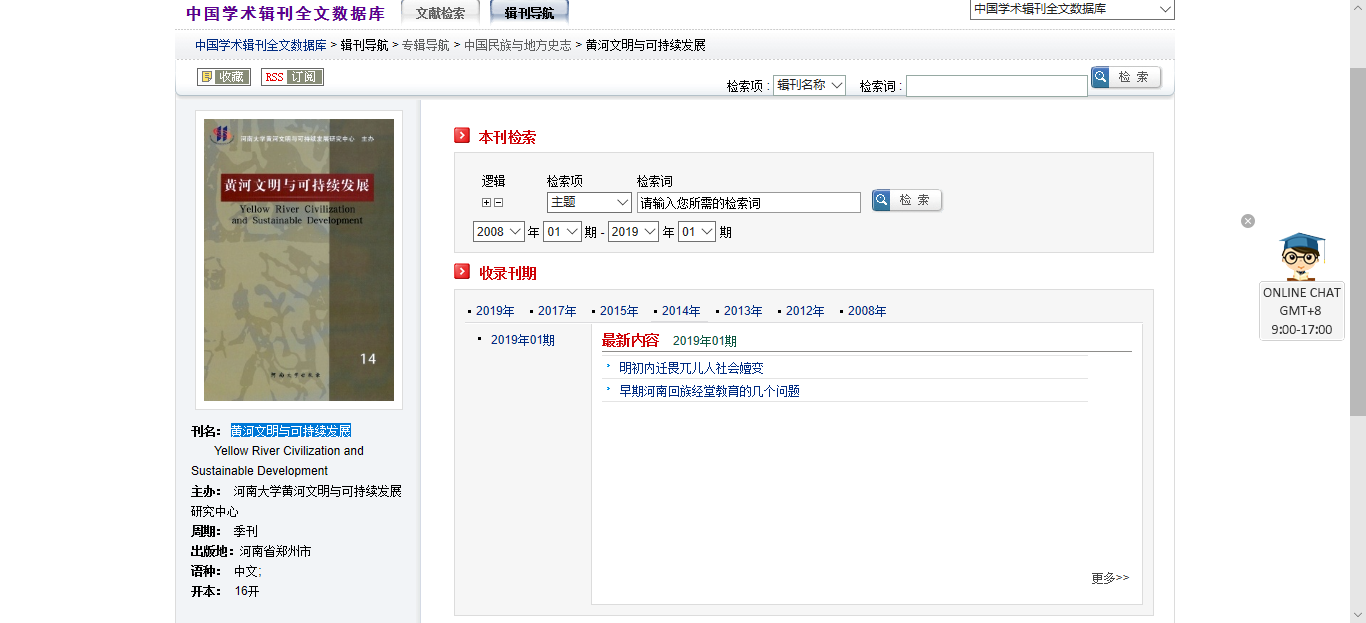The image size is (1366, 623).
Task: Close the online chat widget
Action: click(1248, 221)
